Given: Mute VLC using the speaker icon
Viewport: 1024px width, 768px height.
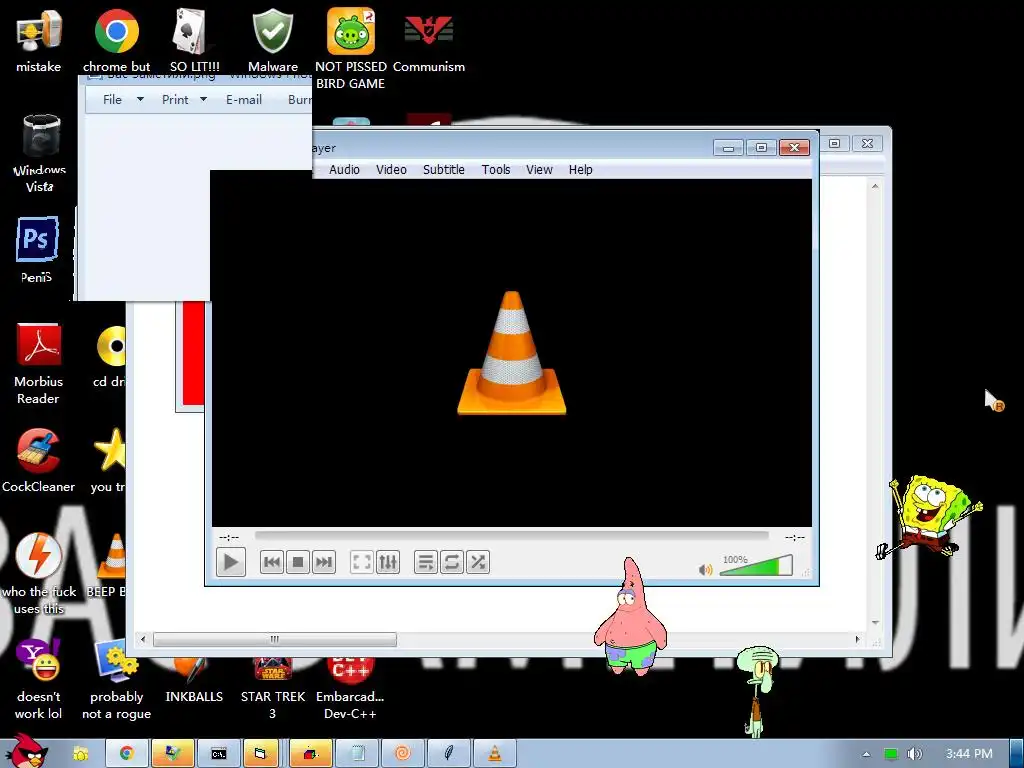Looking at the screenshot, I should [x=705, y=569].
